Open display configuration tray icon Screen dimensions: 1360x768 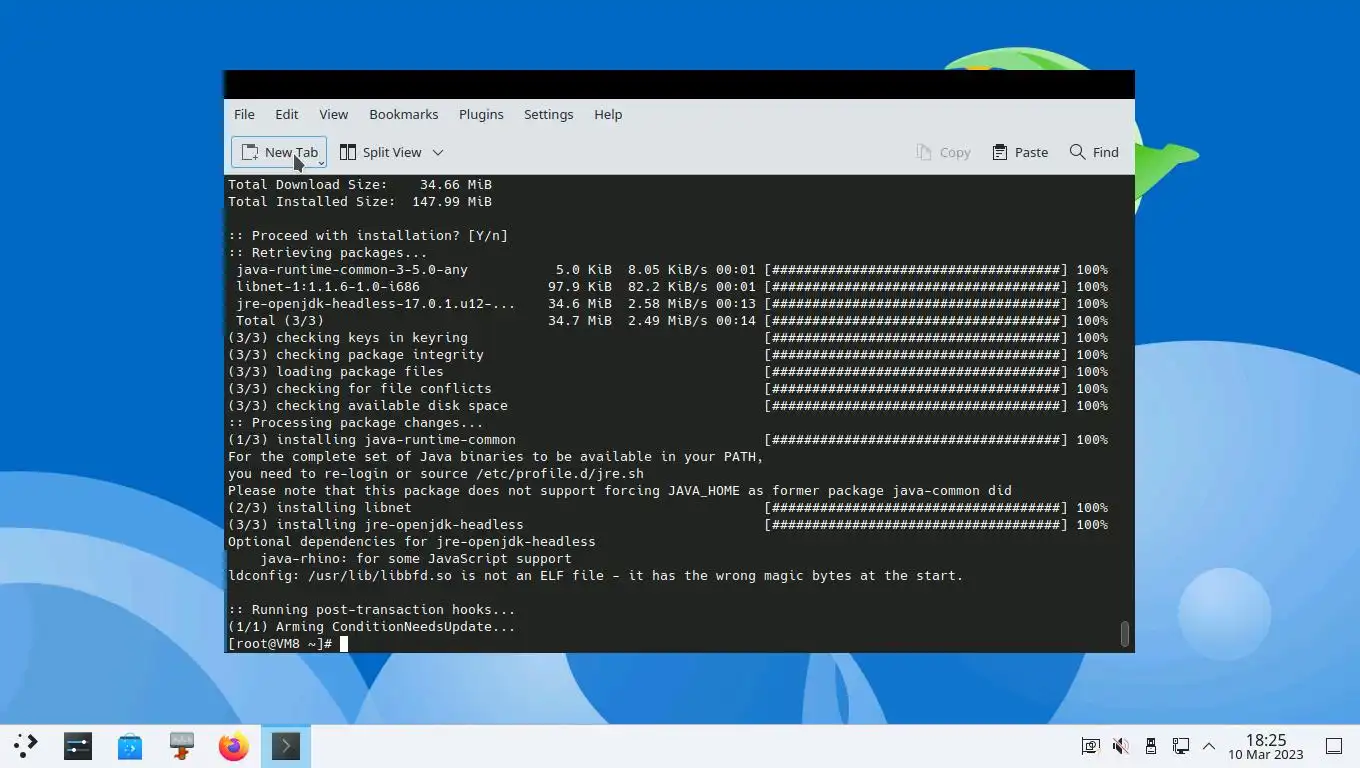point(1090,746)
